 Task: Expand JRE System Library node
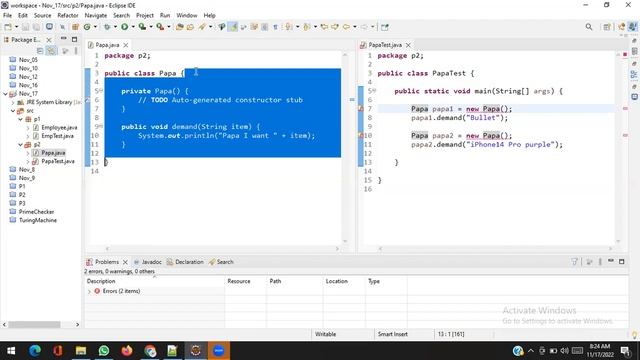tap(13, 102)
